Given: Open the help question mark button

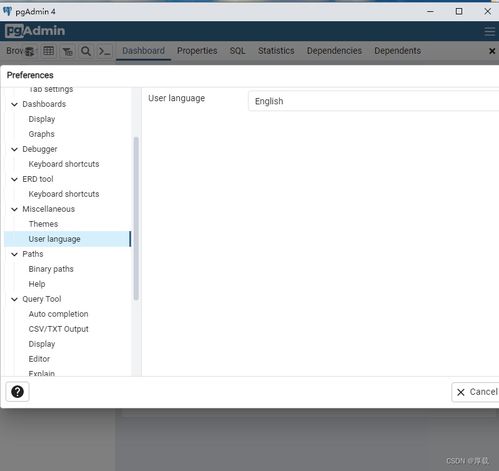Looking at the screenshot, I should (x=17, y=392).
